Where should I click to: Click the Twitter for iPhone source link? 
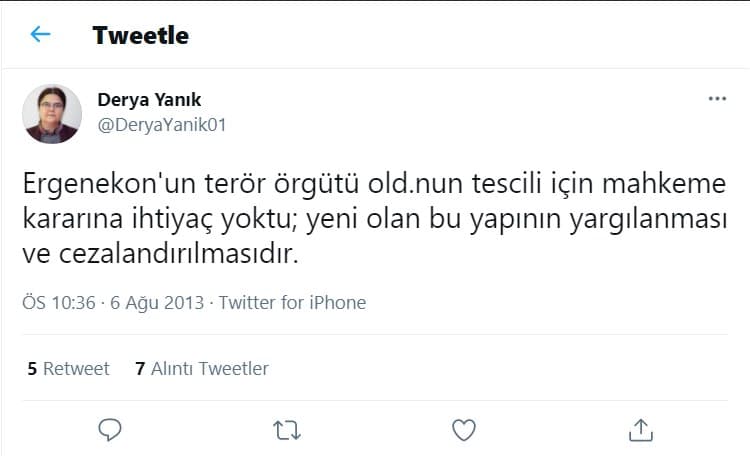pos(292,302)
